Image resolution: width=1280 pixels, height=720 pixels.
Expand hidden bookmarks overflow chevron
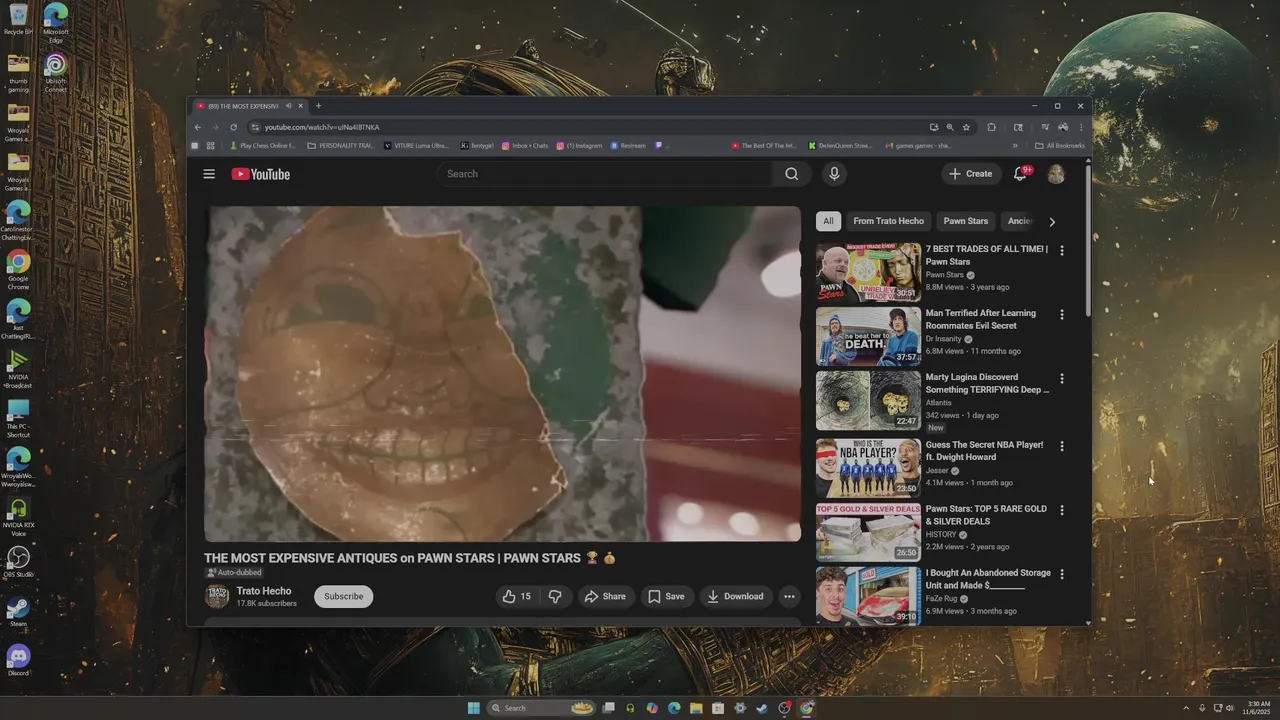coord(1015,146)
